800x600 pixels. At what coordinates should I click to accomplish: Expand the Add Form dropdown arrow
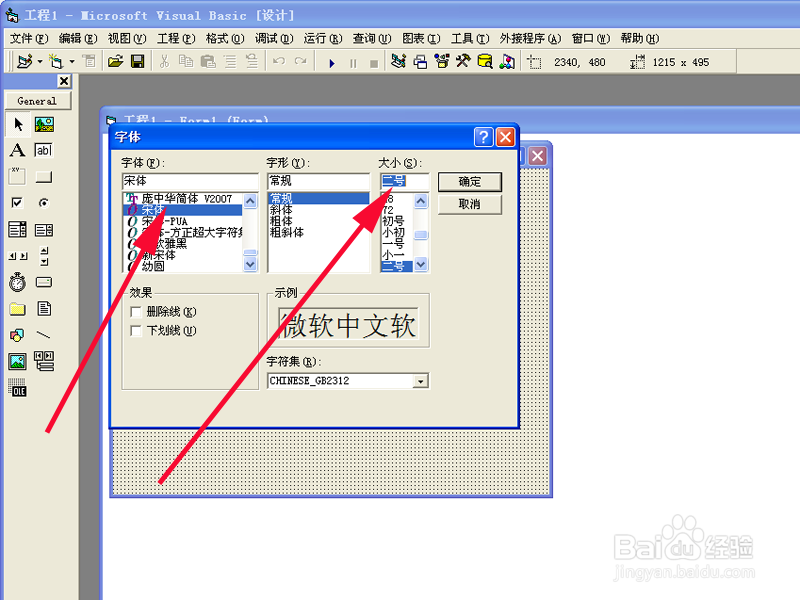coord(72,62)
